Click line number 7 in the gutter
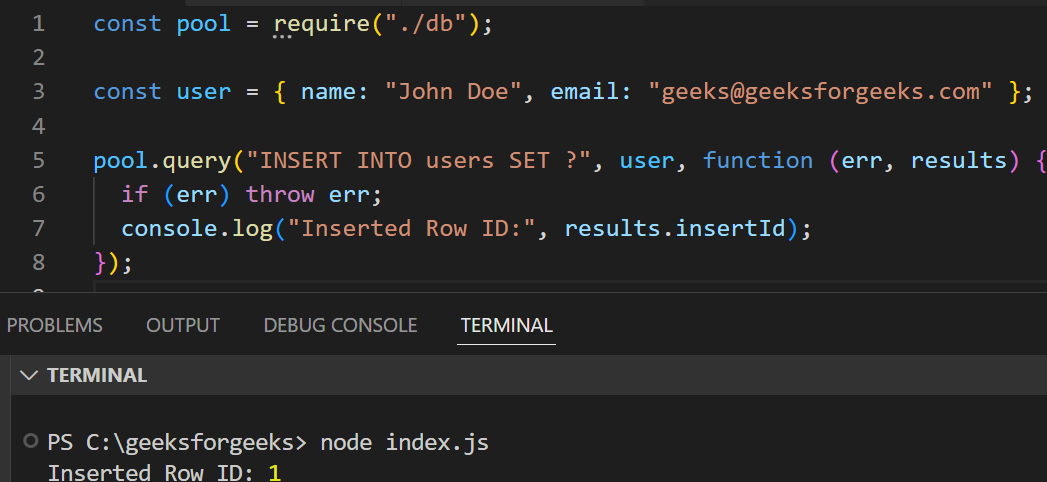The image size is (1047, 482). click(x=39, y=228)
